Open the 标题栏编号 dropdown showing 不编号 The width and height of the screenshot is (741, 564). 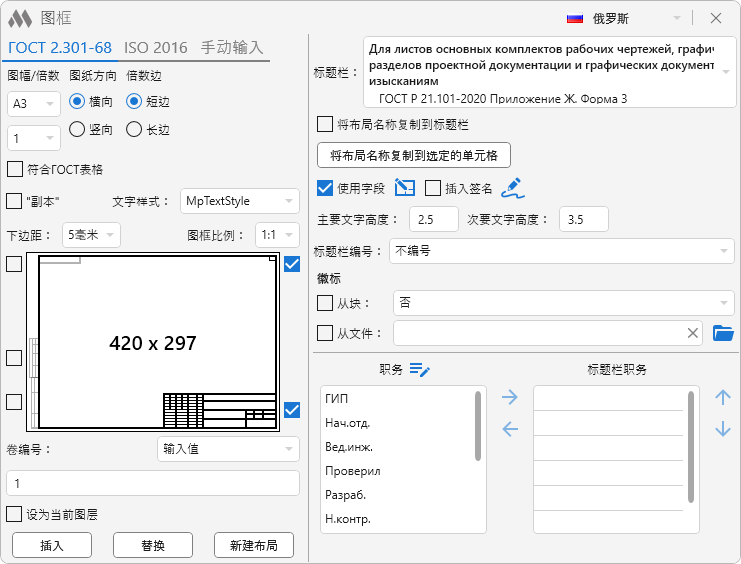[561, 251]
